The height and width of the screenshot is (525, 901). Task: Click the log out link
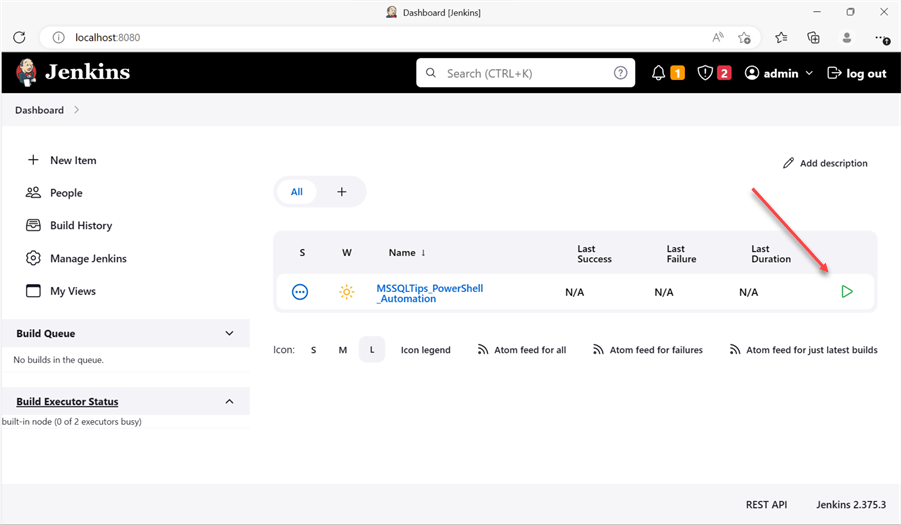856,73
